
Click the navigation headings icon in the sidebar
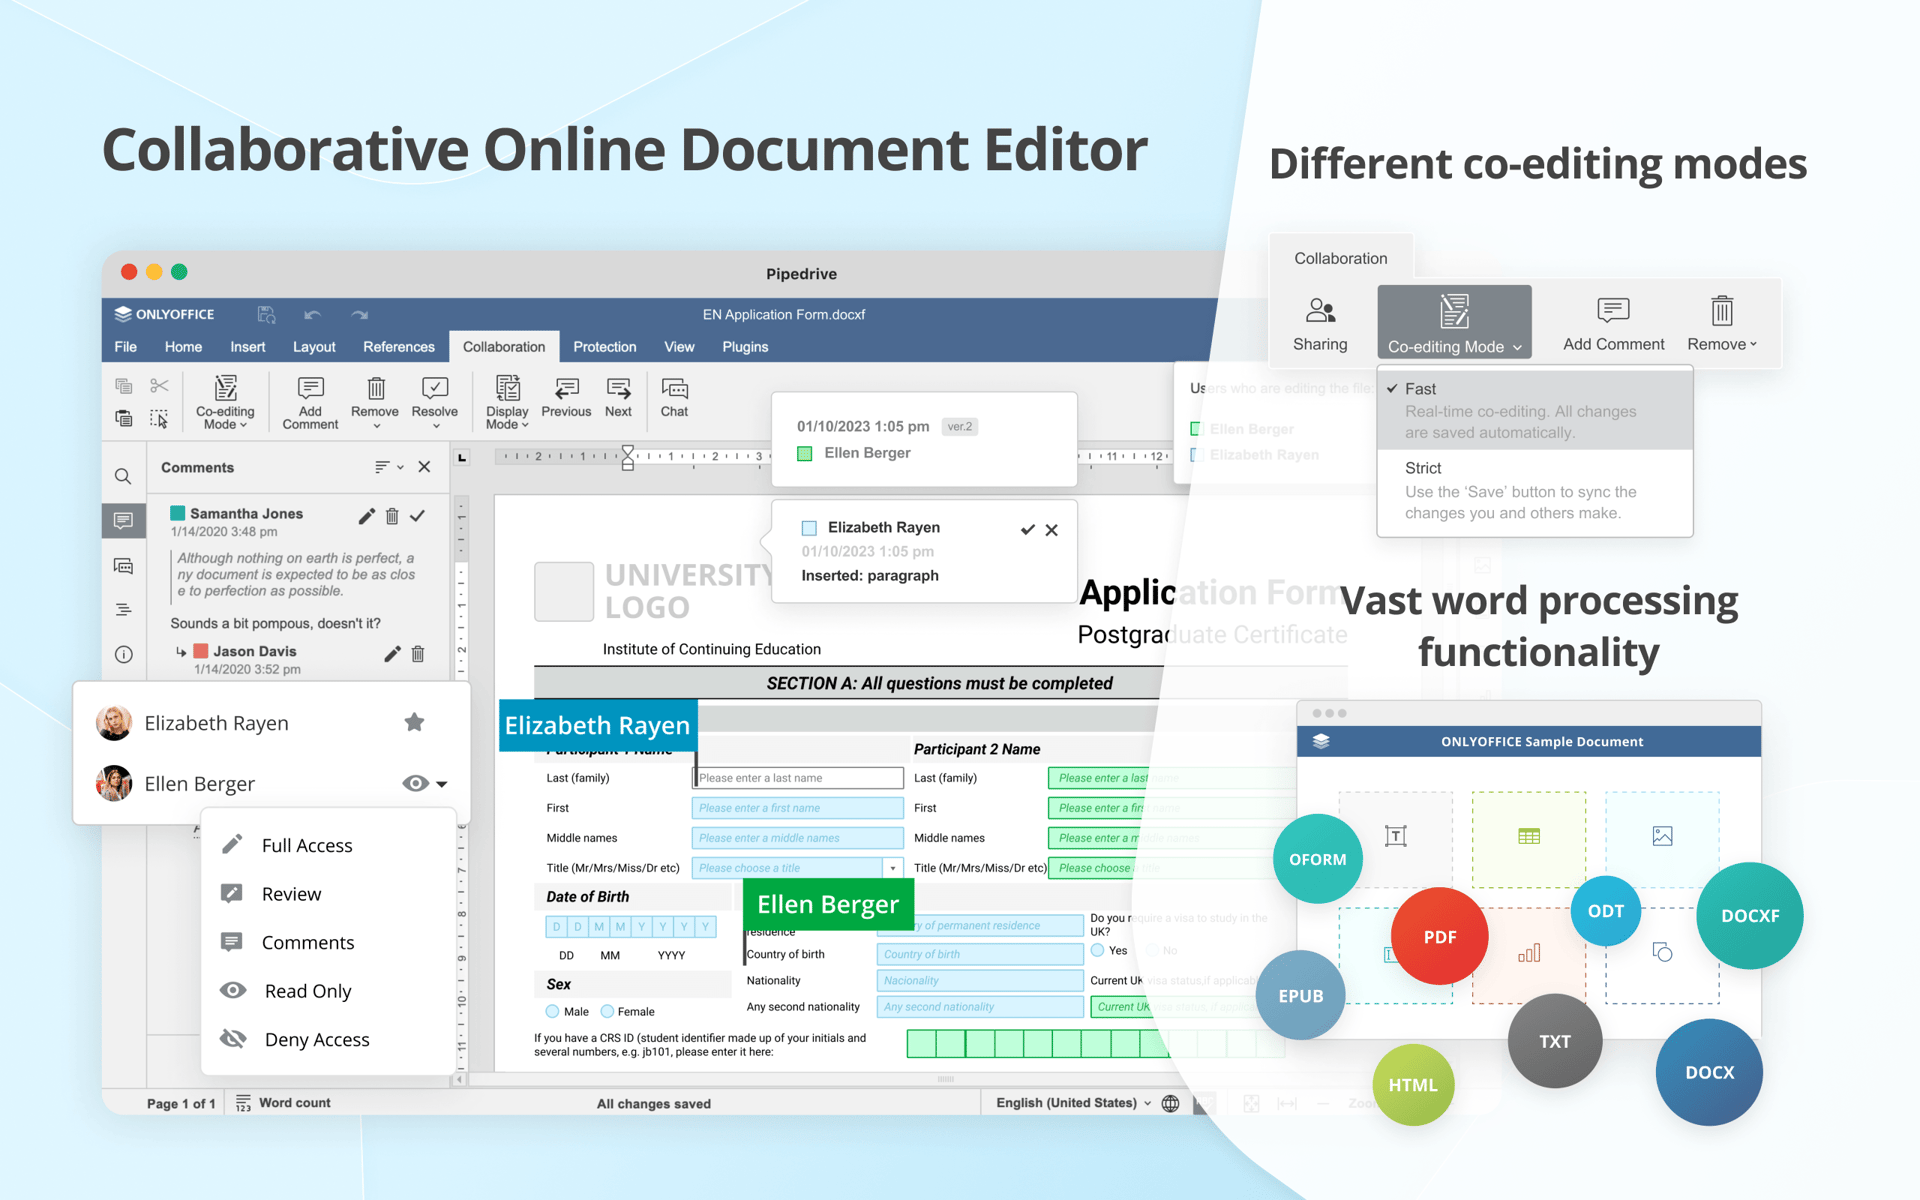tap(124, 609)
